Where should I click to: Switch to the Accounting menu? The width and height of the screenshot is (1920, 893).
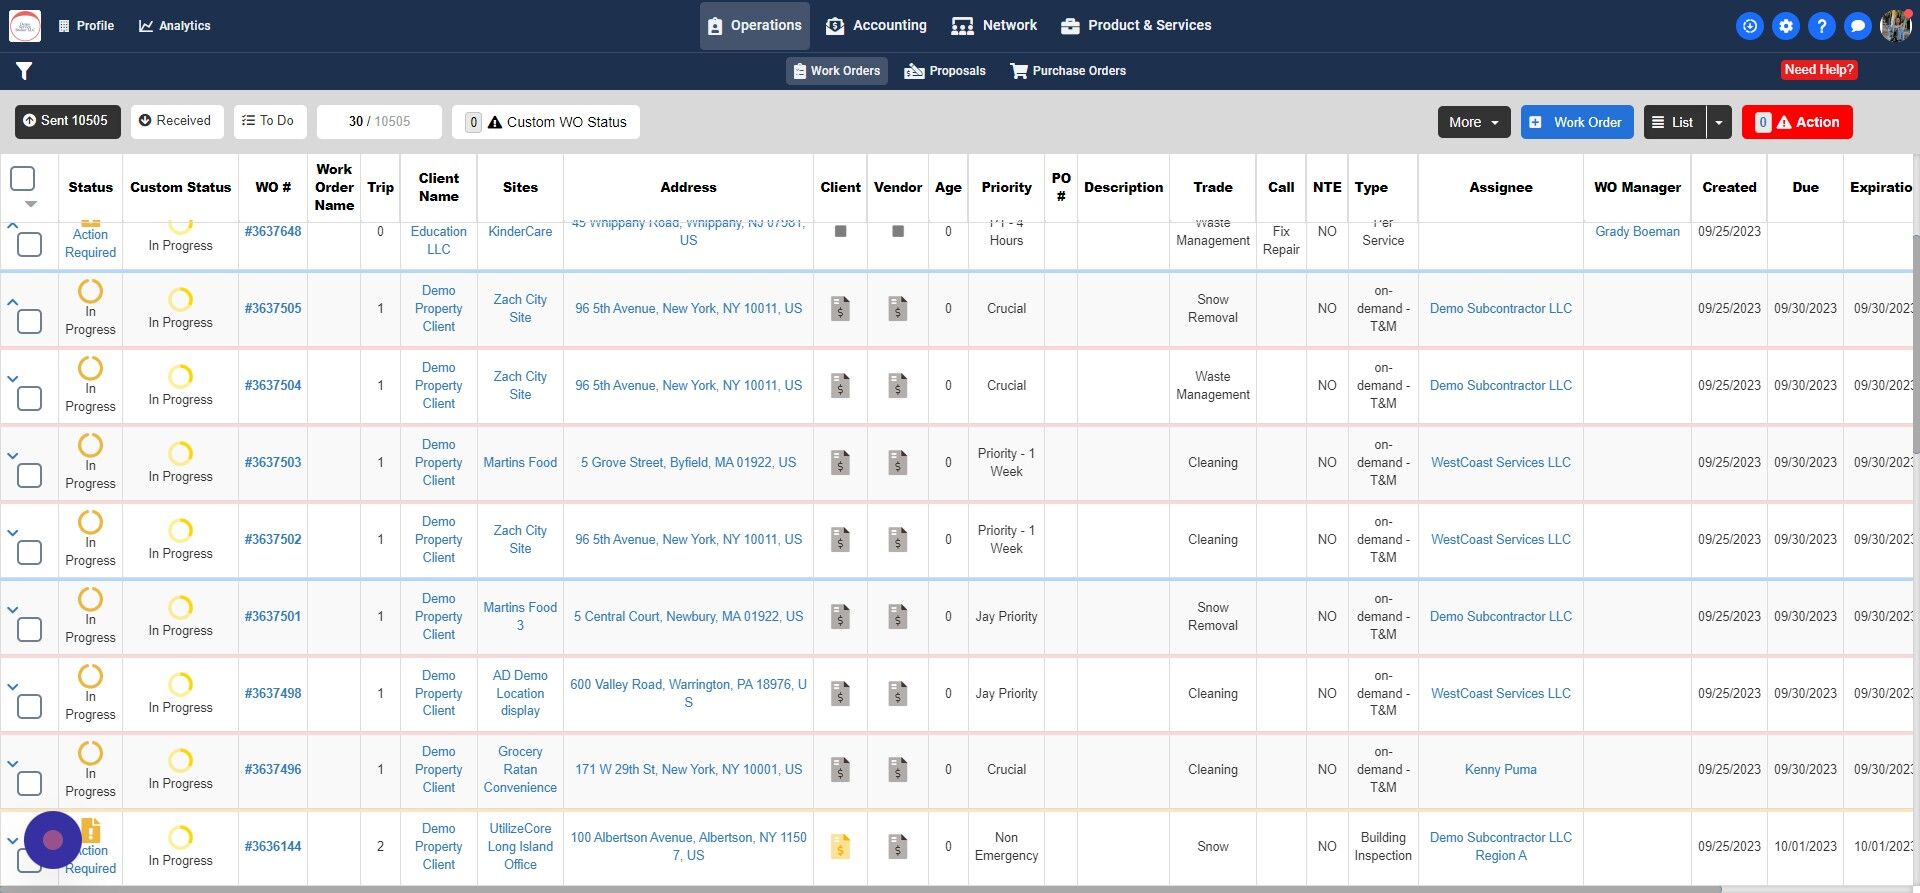(x=876, y=26)
